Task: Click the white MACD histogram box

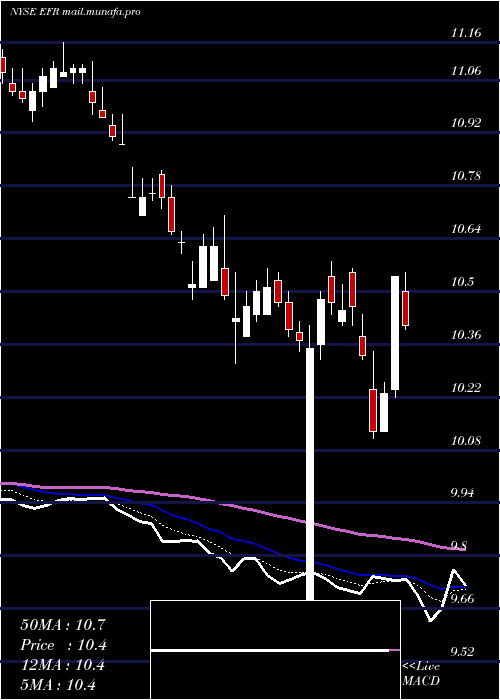Action: click(275, 650)
